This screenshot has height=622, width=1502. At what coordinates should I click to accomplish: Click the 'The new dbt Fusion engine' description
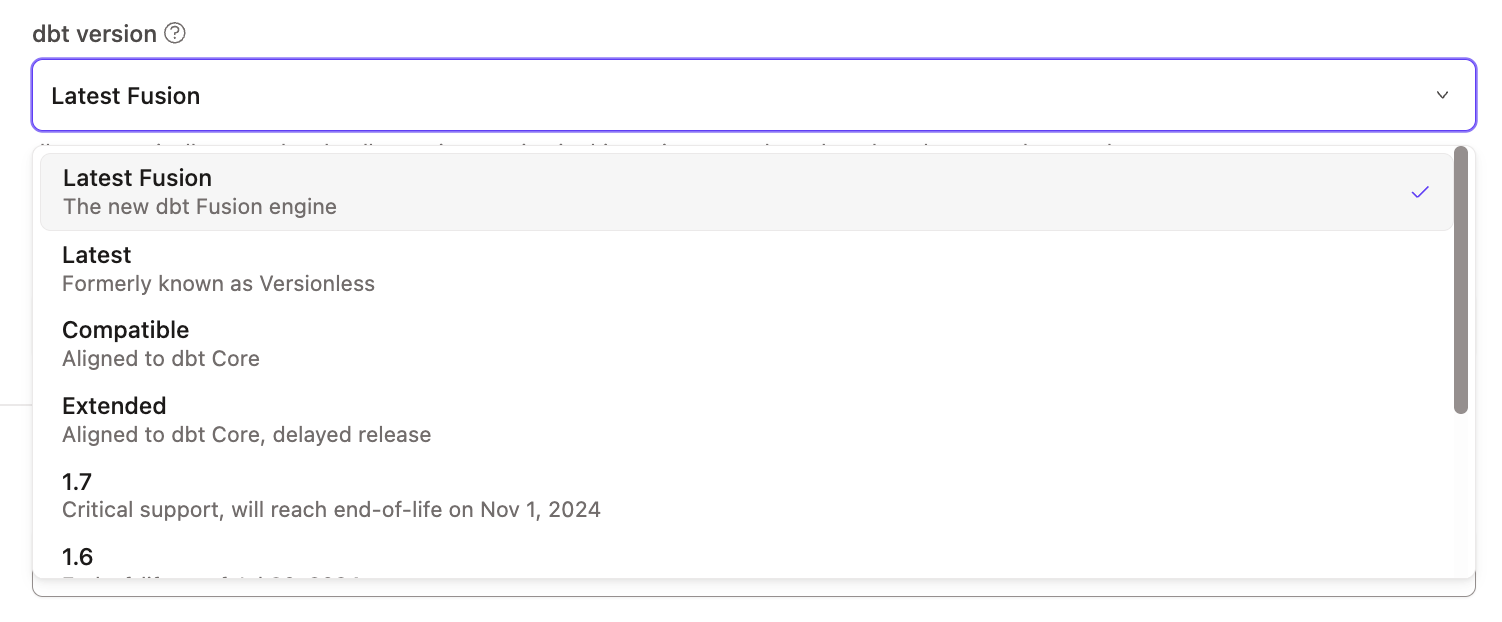pyautogui.click(x=199, y=207)
